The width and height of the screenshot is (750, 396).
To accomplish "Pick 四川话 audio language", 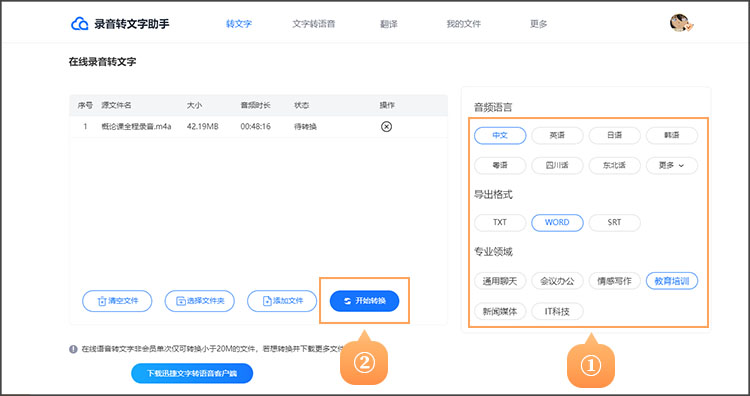I will pyautogui.click(x=557, y=165).
